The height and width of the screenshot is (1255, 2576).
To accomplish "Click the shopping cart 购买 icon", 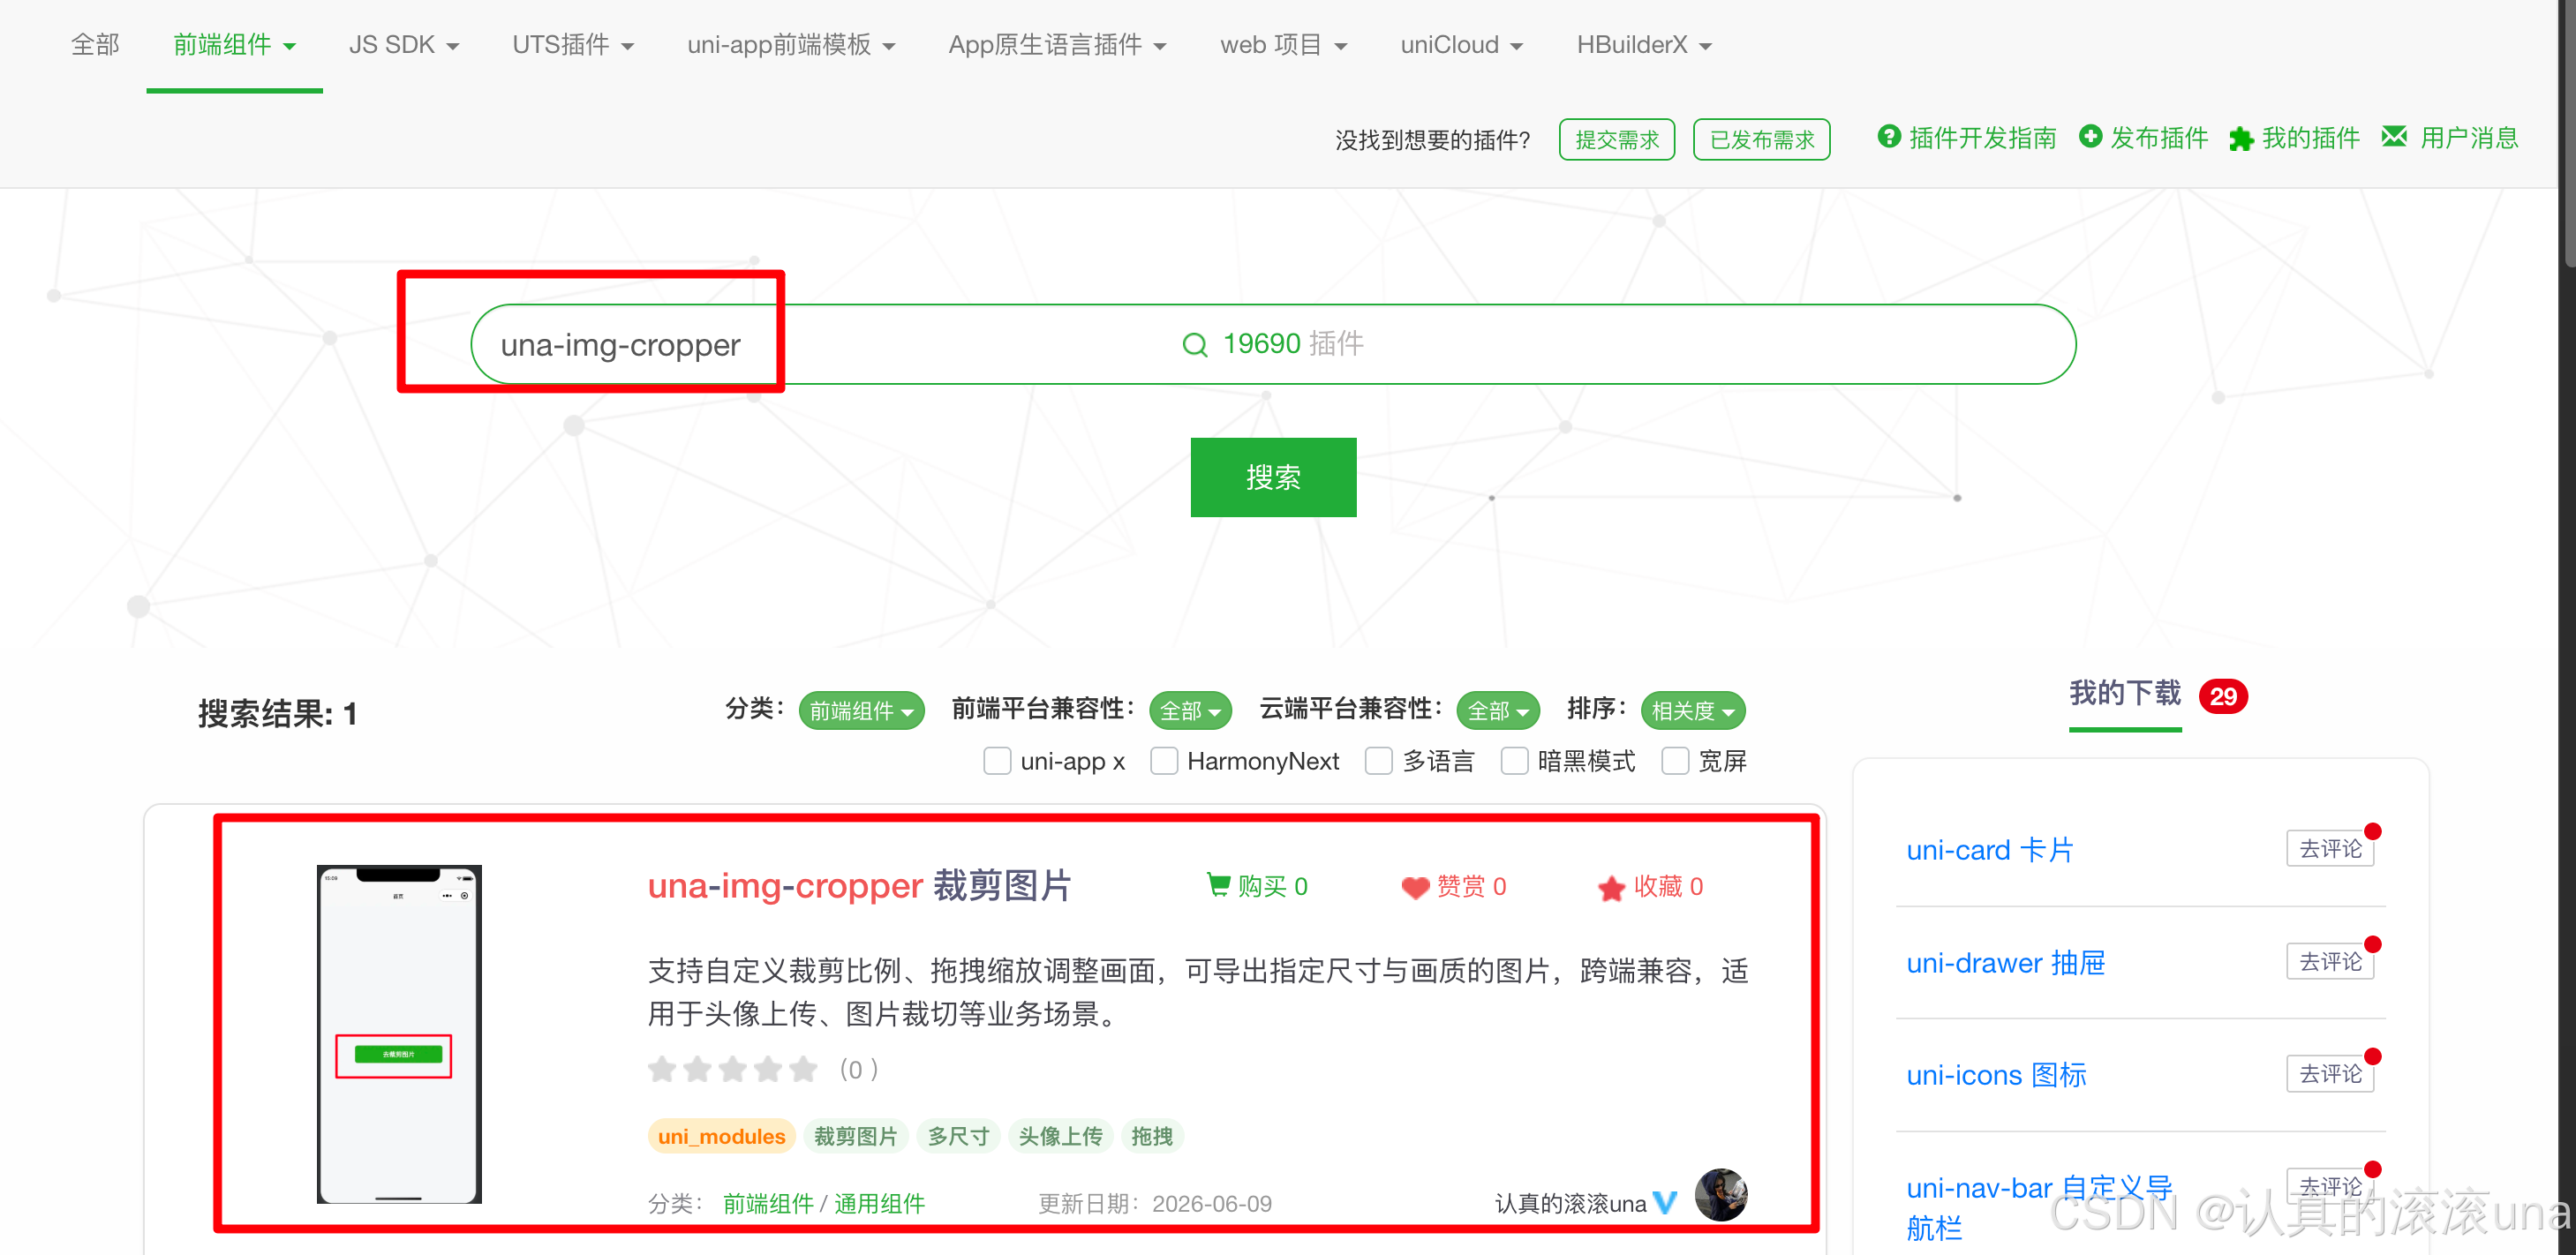I will (x=1218, y=885).
